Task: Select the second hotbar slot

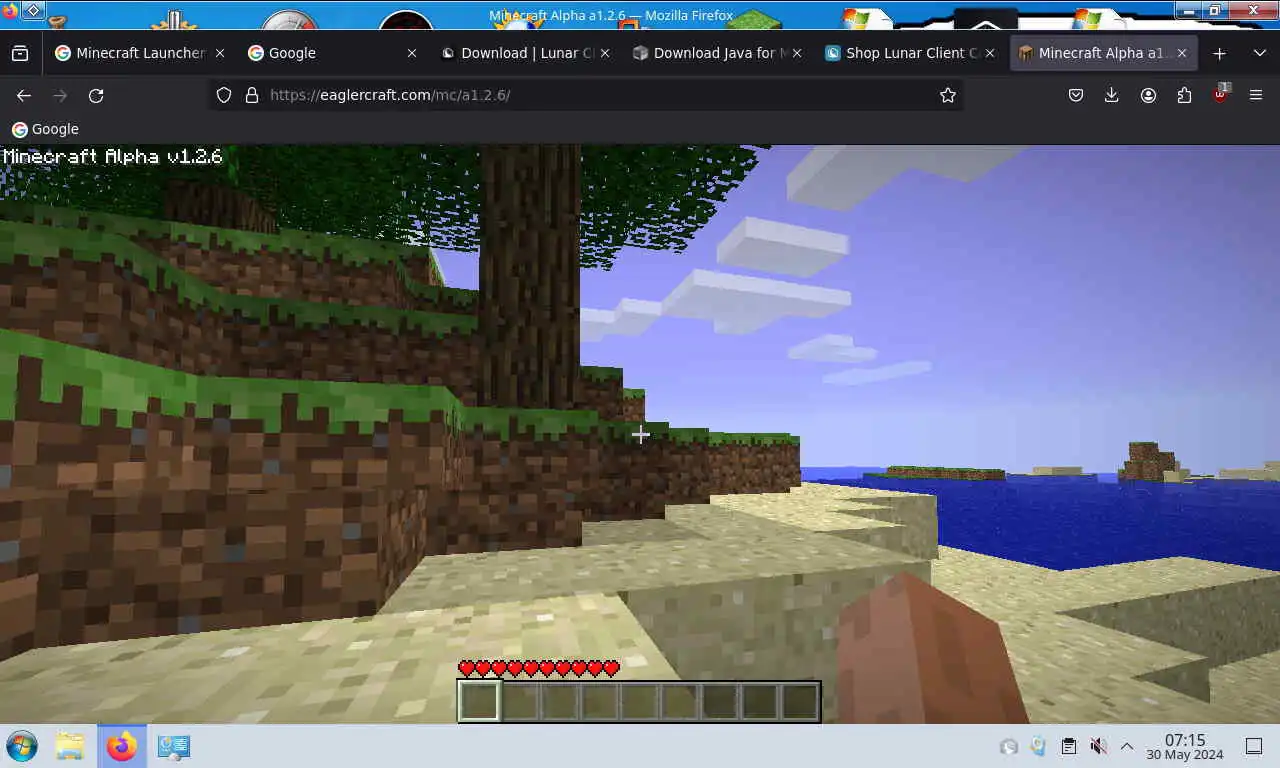Action: pos(520,701)
